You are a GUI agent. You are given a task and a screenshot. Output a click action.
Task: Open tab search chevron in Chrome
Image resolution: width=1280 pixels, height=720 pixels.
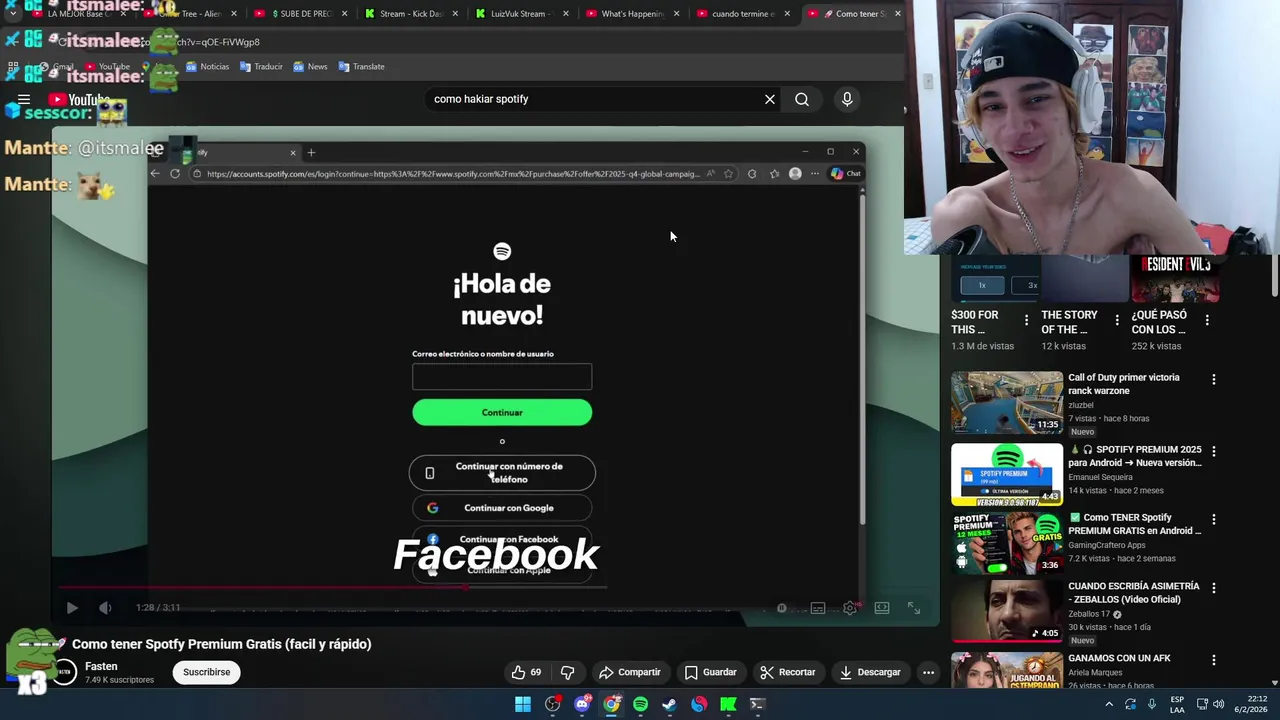pos(12,14)
